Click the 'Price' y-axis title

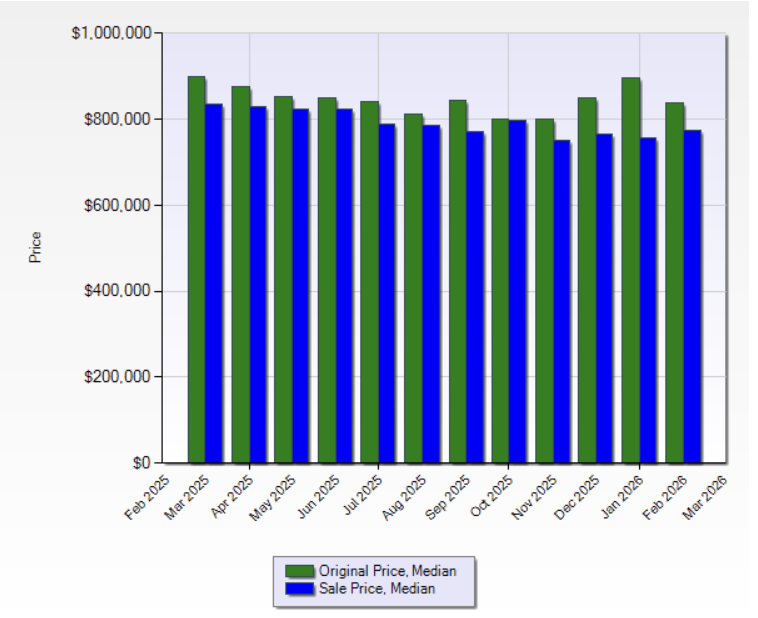click(36, 247)
